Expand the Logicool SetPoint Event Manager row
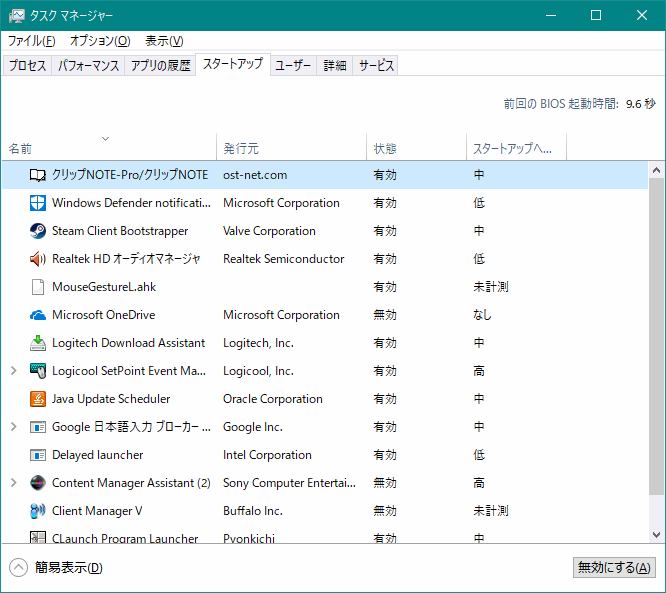 tap(14, 371)
